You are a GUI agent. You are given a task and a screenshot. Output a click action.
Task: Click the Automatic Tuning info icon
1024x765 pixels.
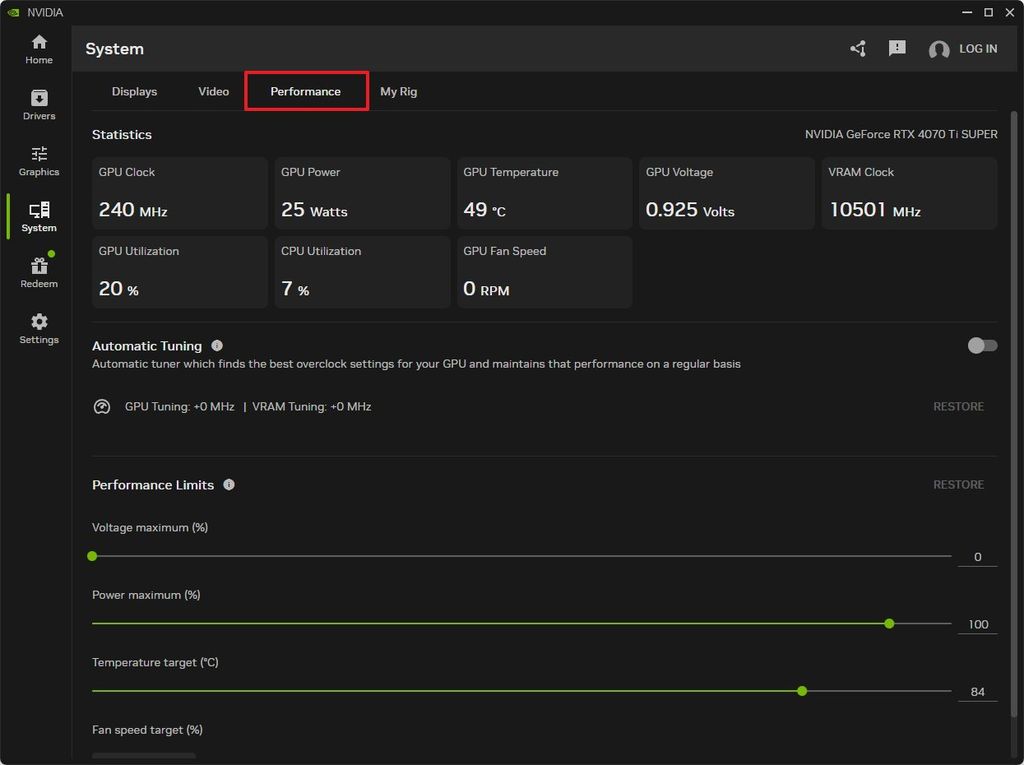coord(218,345)
